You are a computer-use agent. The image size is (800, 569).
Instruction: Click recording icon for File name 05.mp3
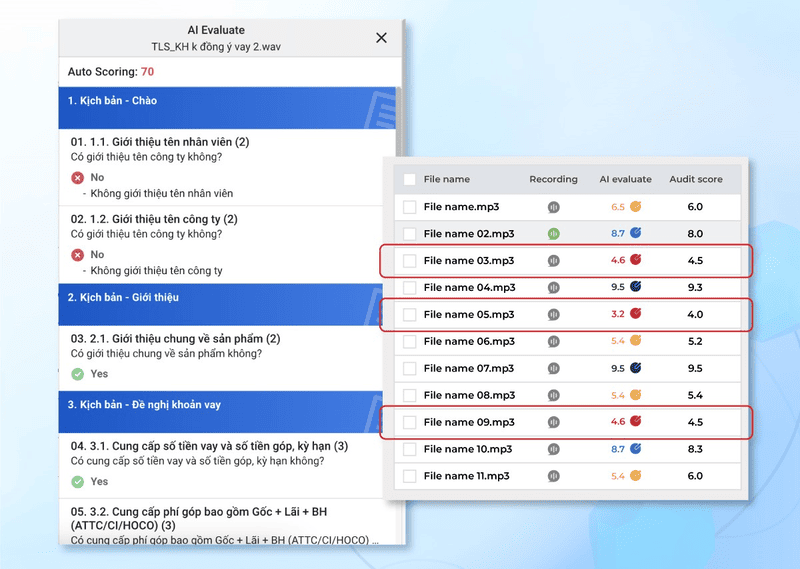[553, 314]
